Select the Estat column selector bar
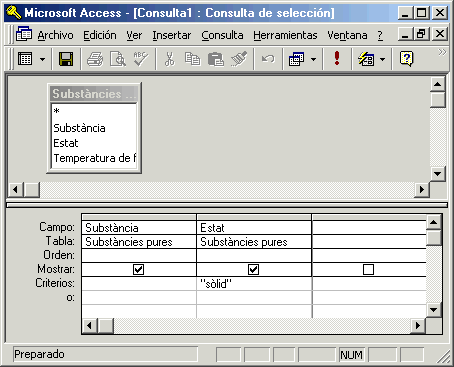This screenshot has width=454, height=367. tap(254, 217)
